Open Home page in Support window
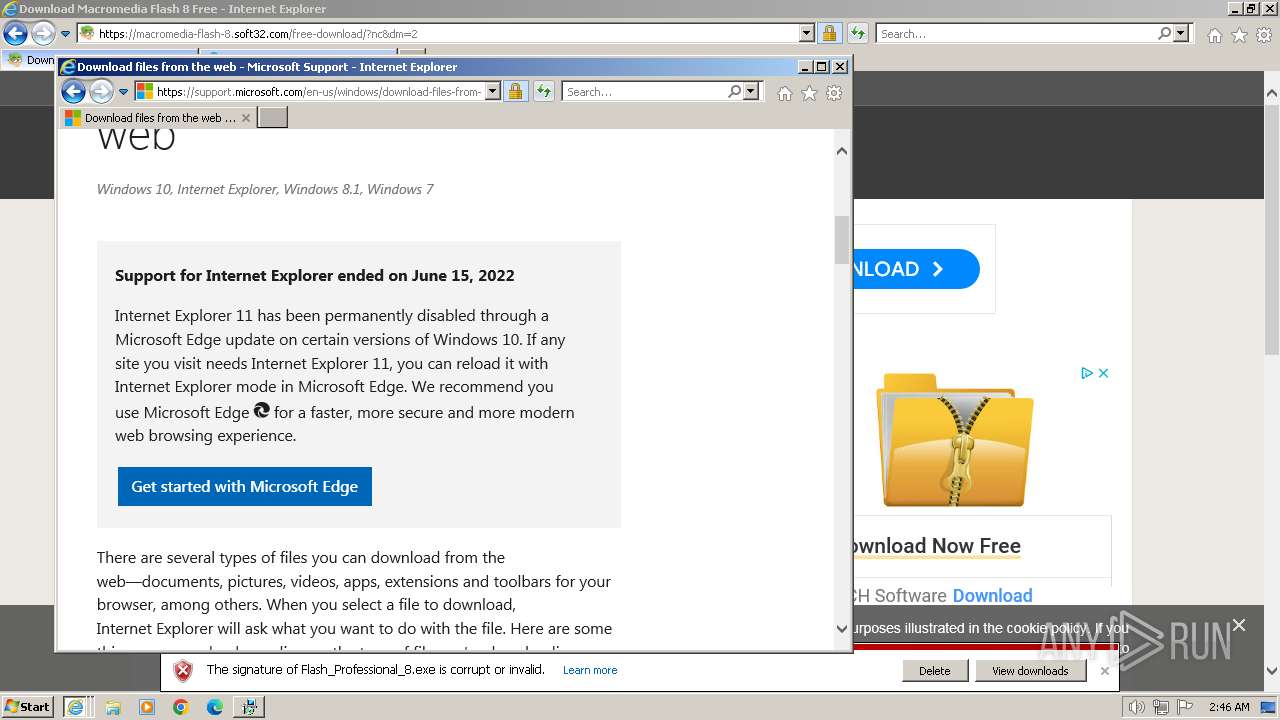 [785, 93]
